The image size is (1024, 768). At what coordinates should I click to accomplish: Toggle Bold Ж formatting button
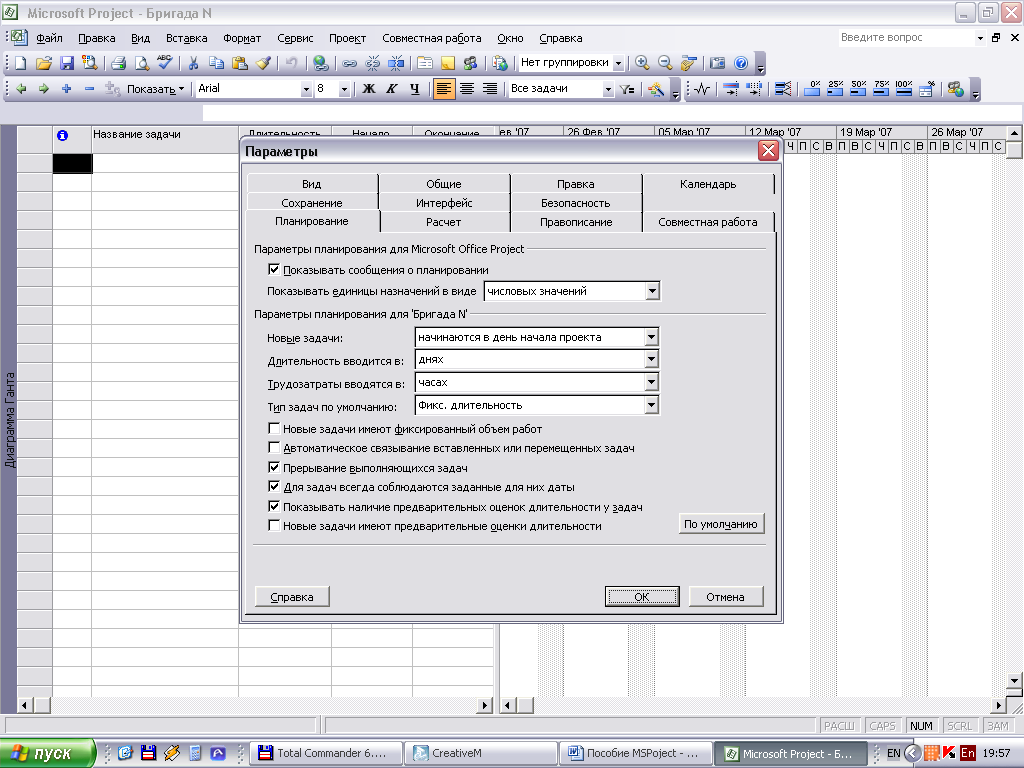[x=369, y=89]
